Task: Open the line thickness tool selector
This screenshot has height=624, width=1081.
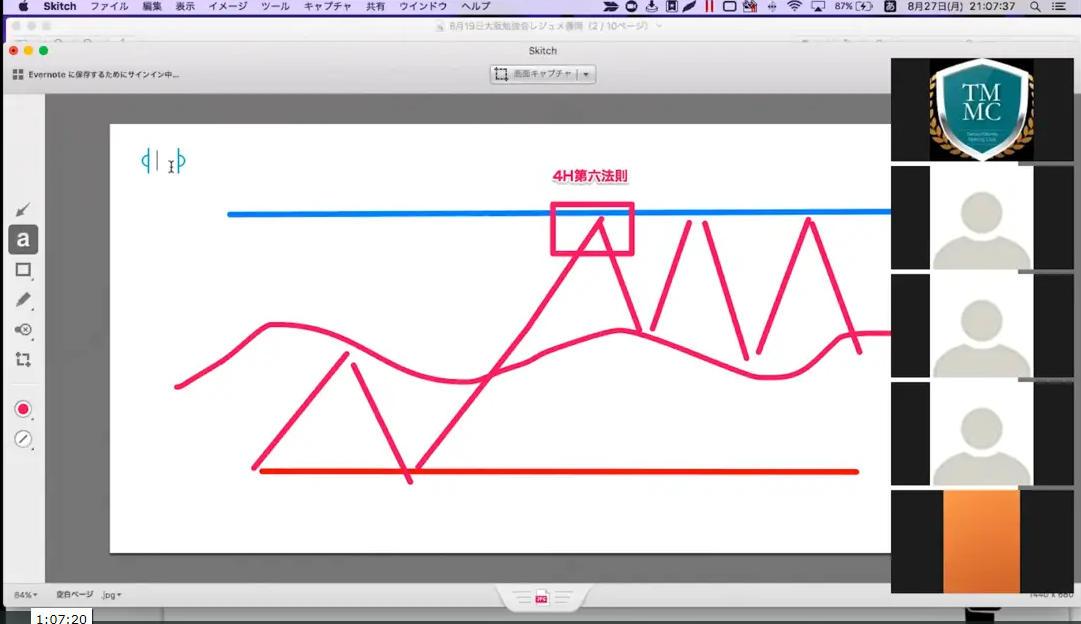Action: (23, 439)
